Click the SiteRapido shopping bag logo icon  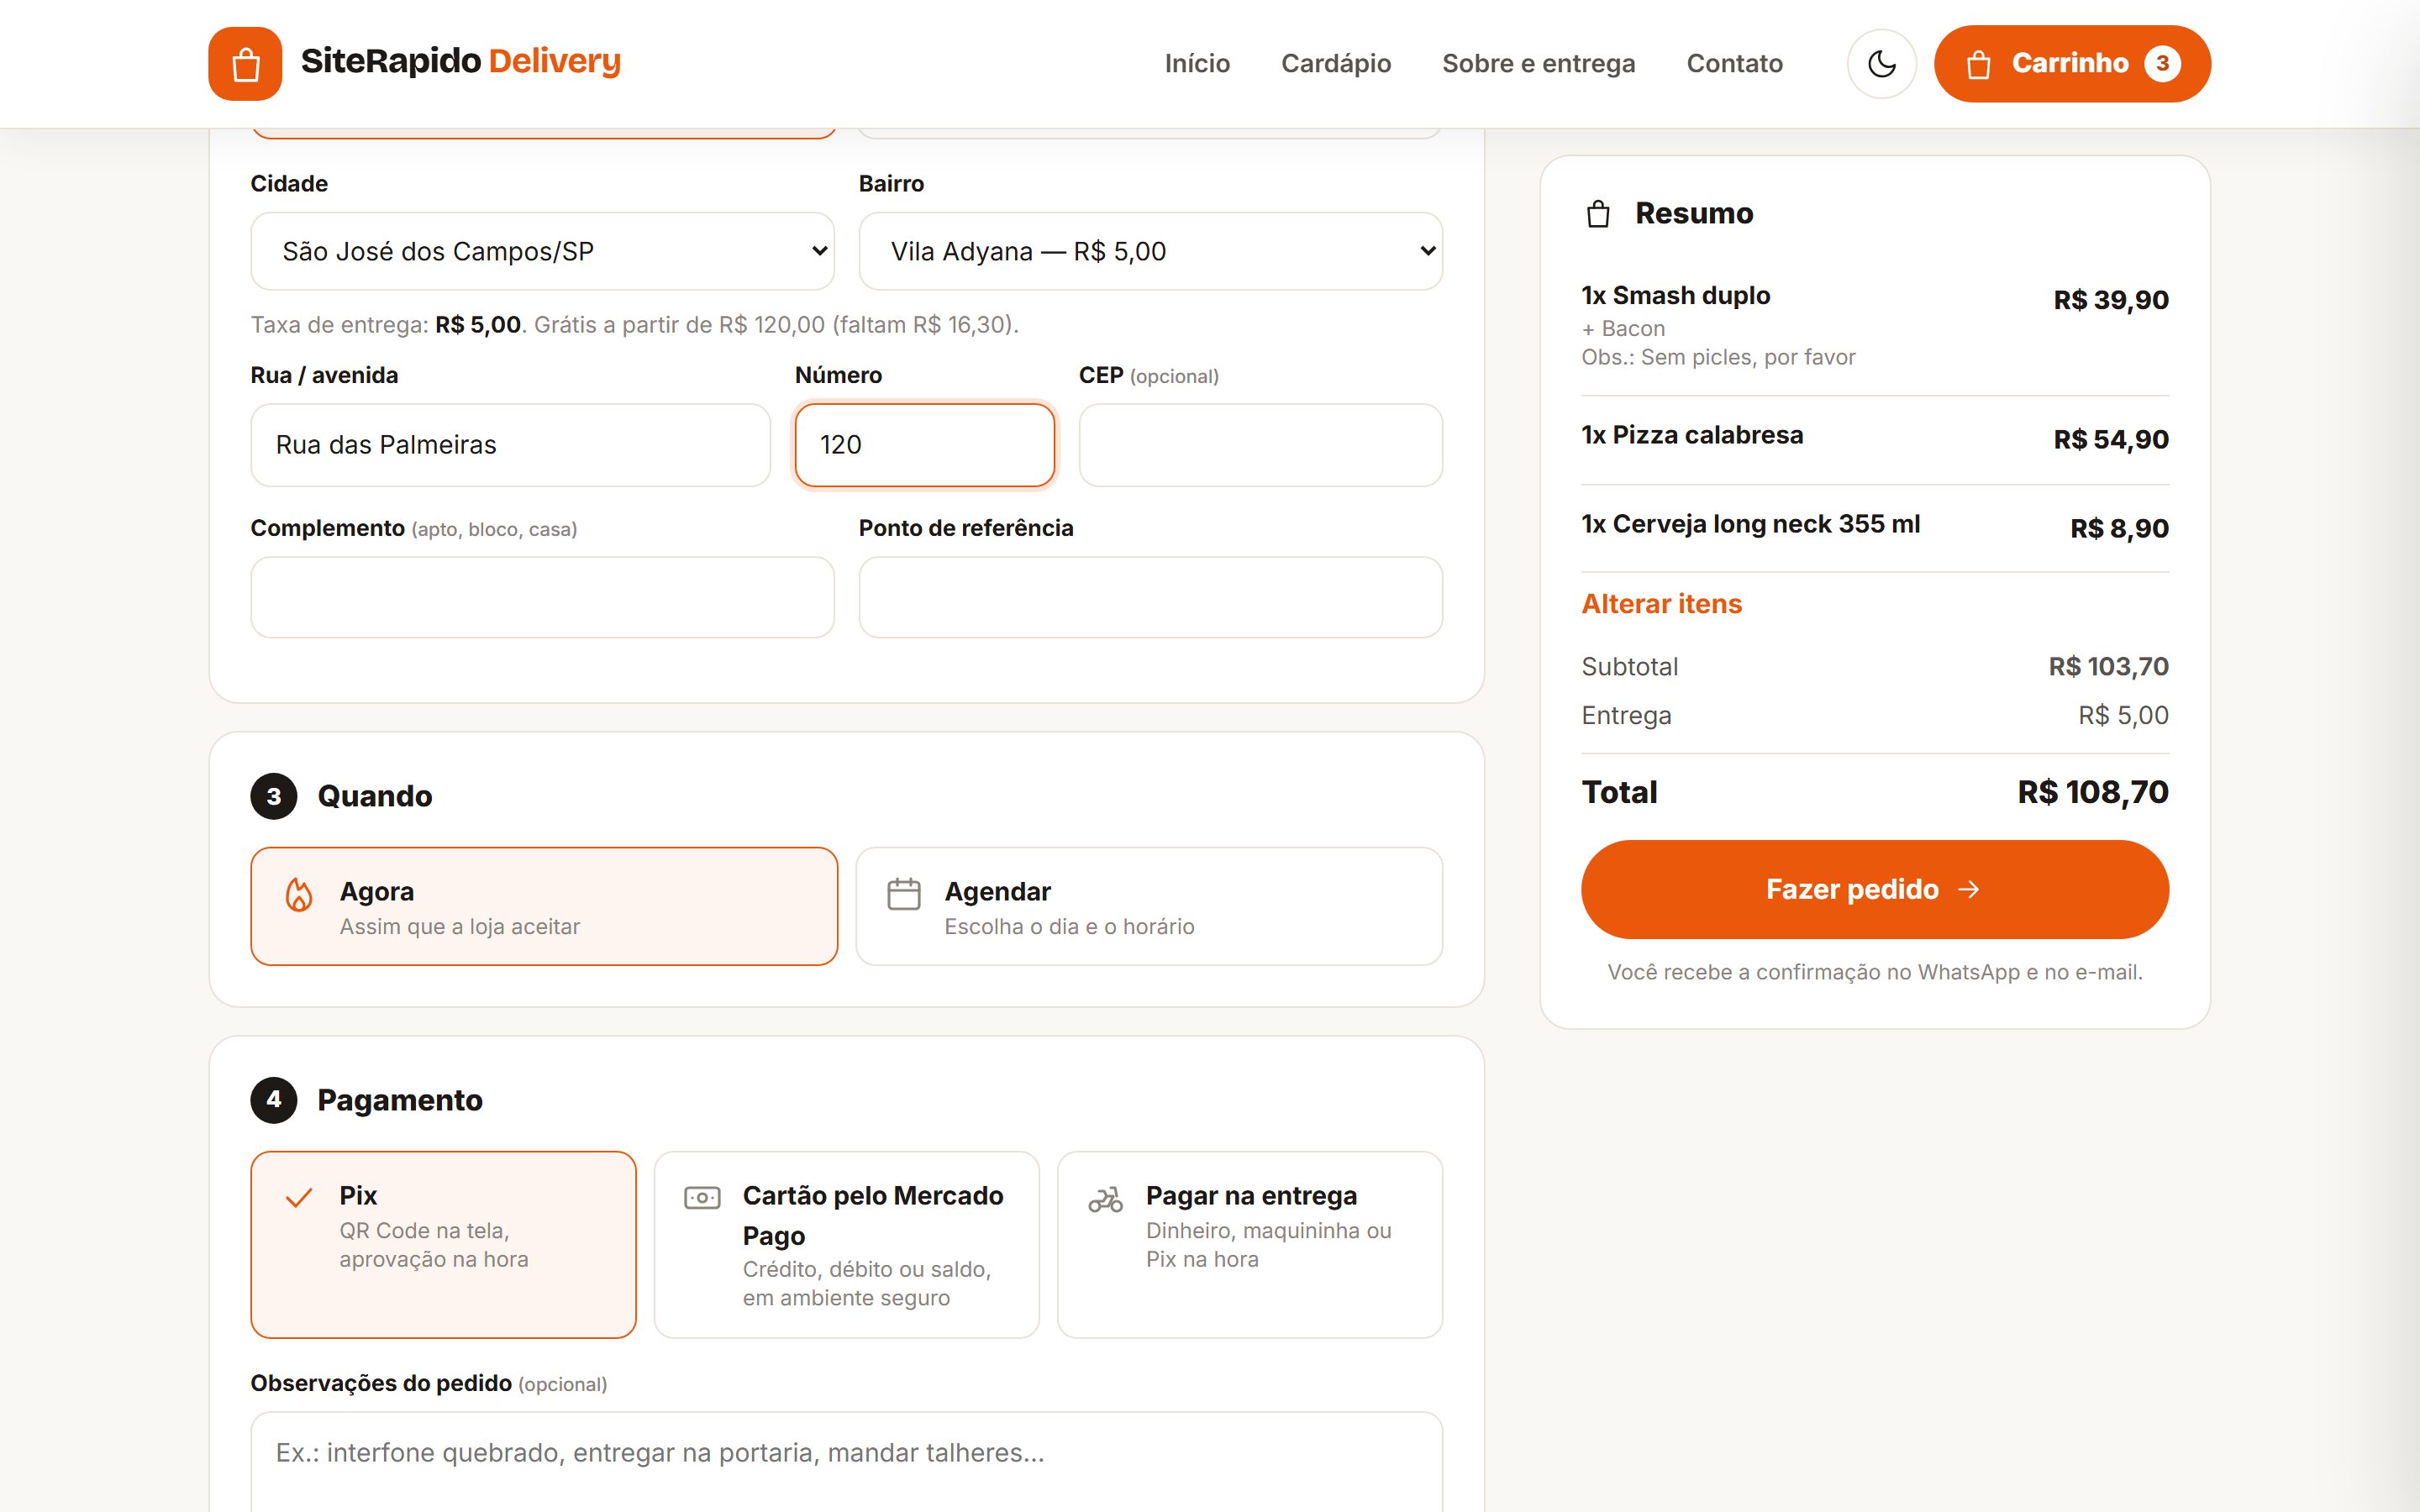[245, 63]
